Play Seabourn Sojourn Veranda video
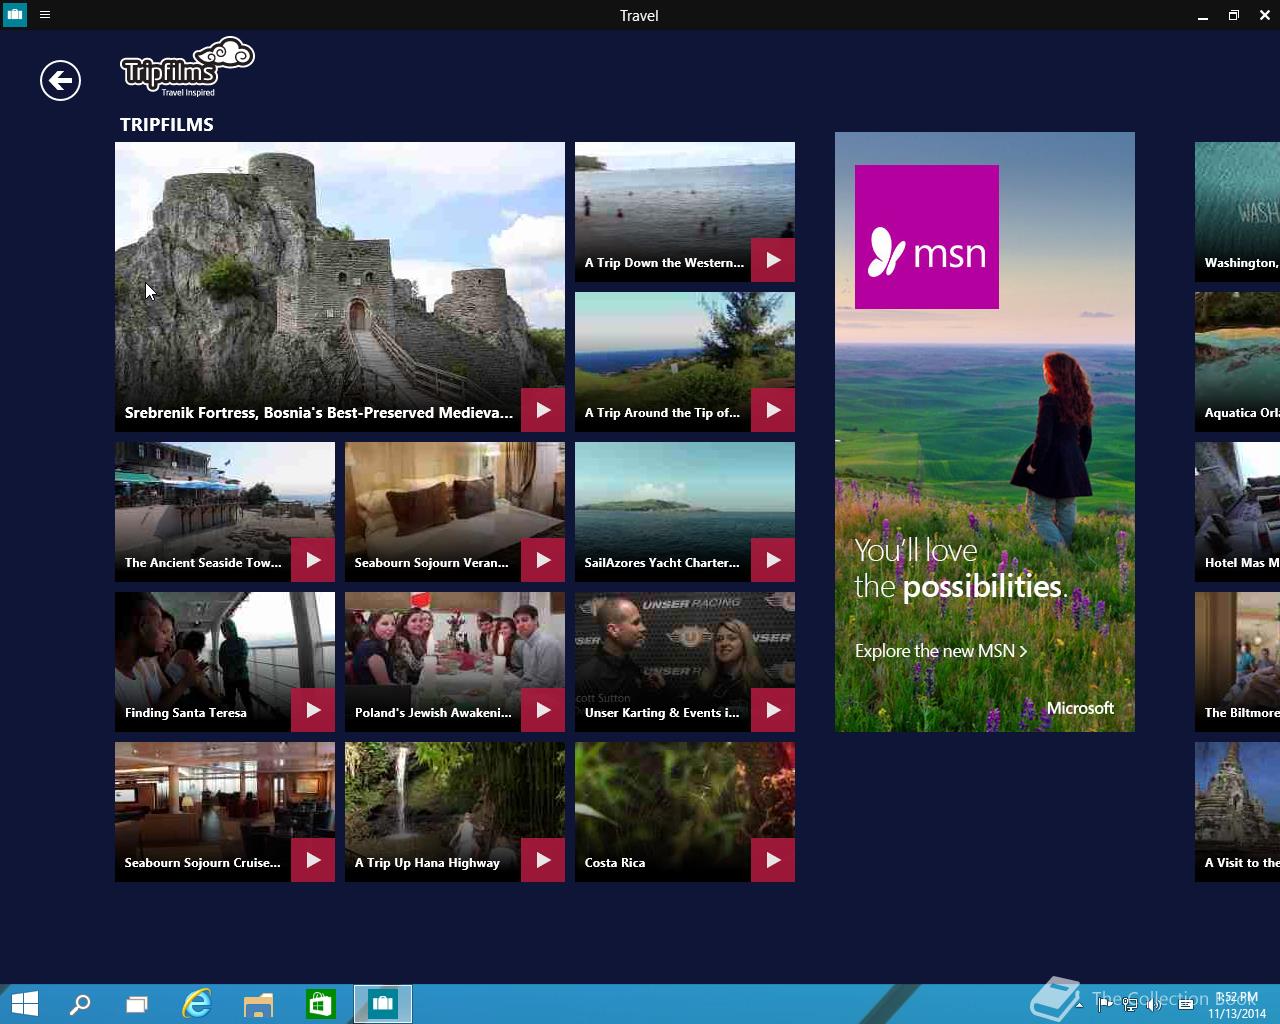 [543, 560]
